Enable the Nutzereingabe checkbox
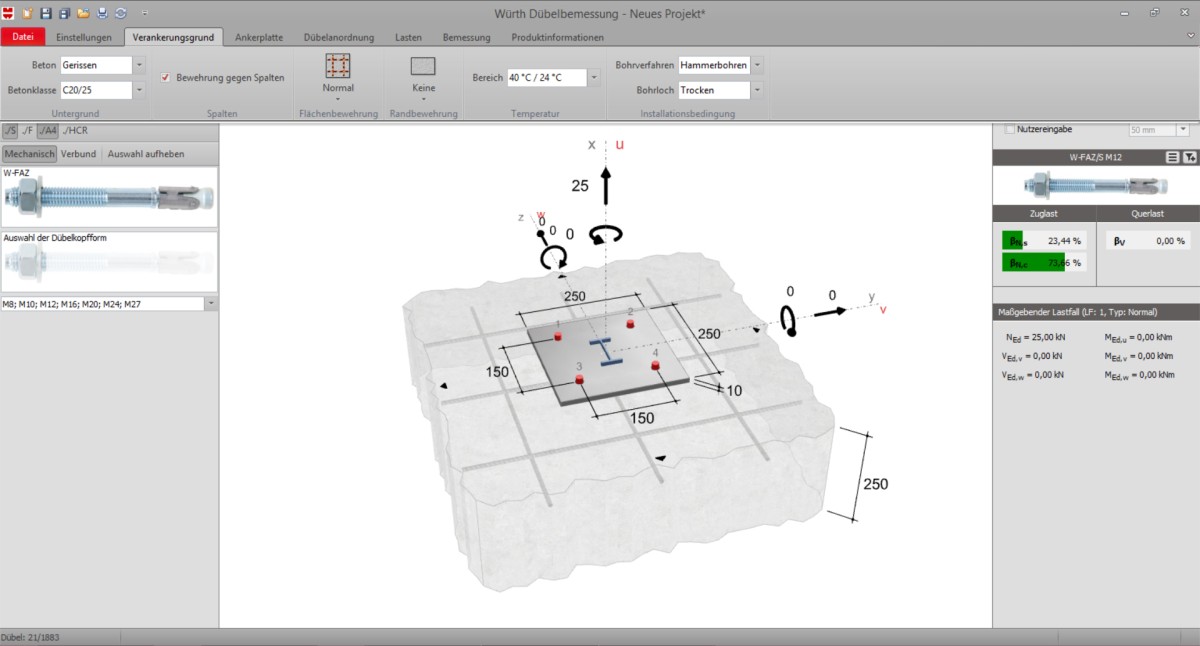1200x646 pixels. tap(1009, 129)
